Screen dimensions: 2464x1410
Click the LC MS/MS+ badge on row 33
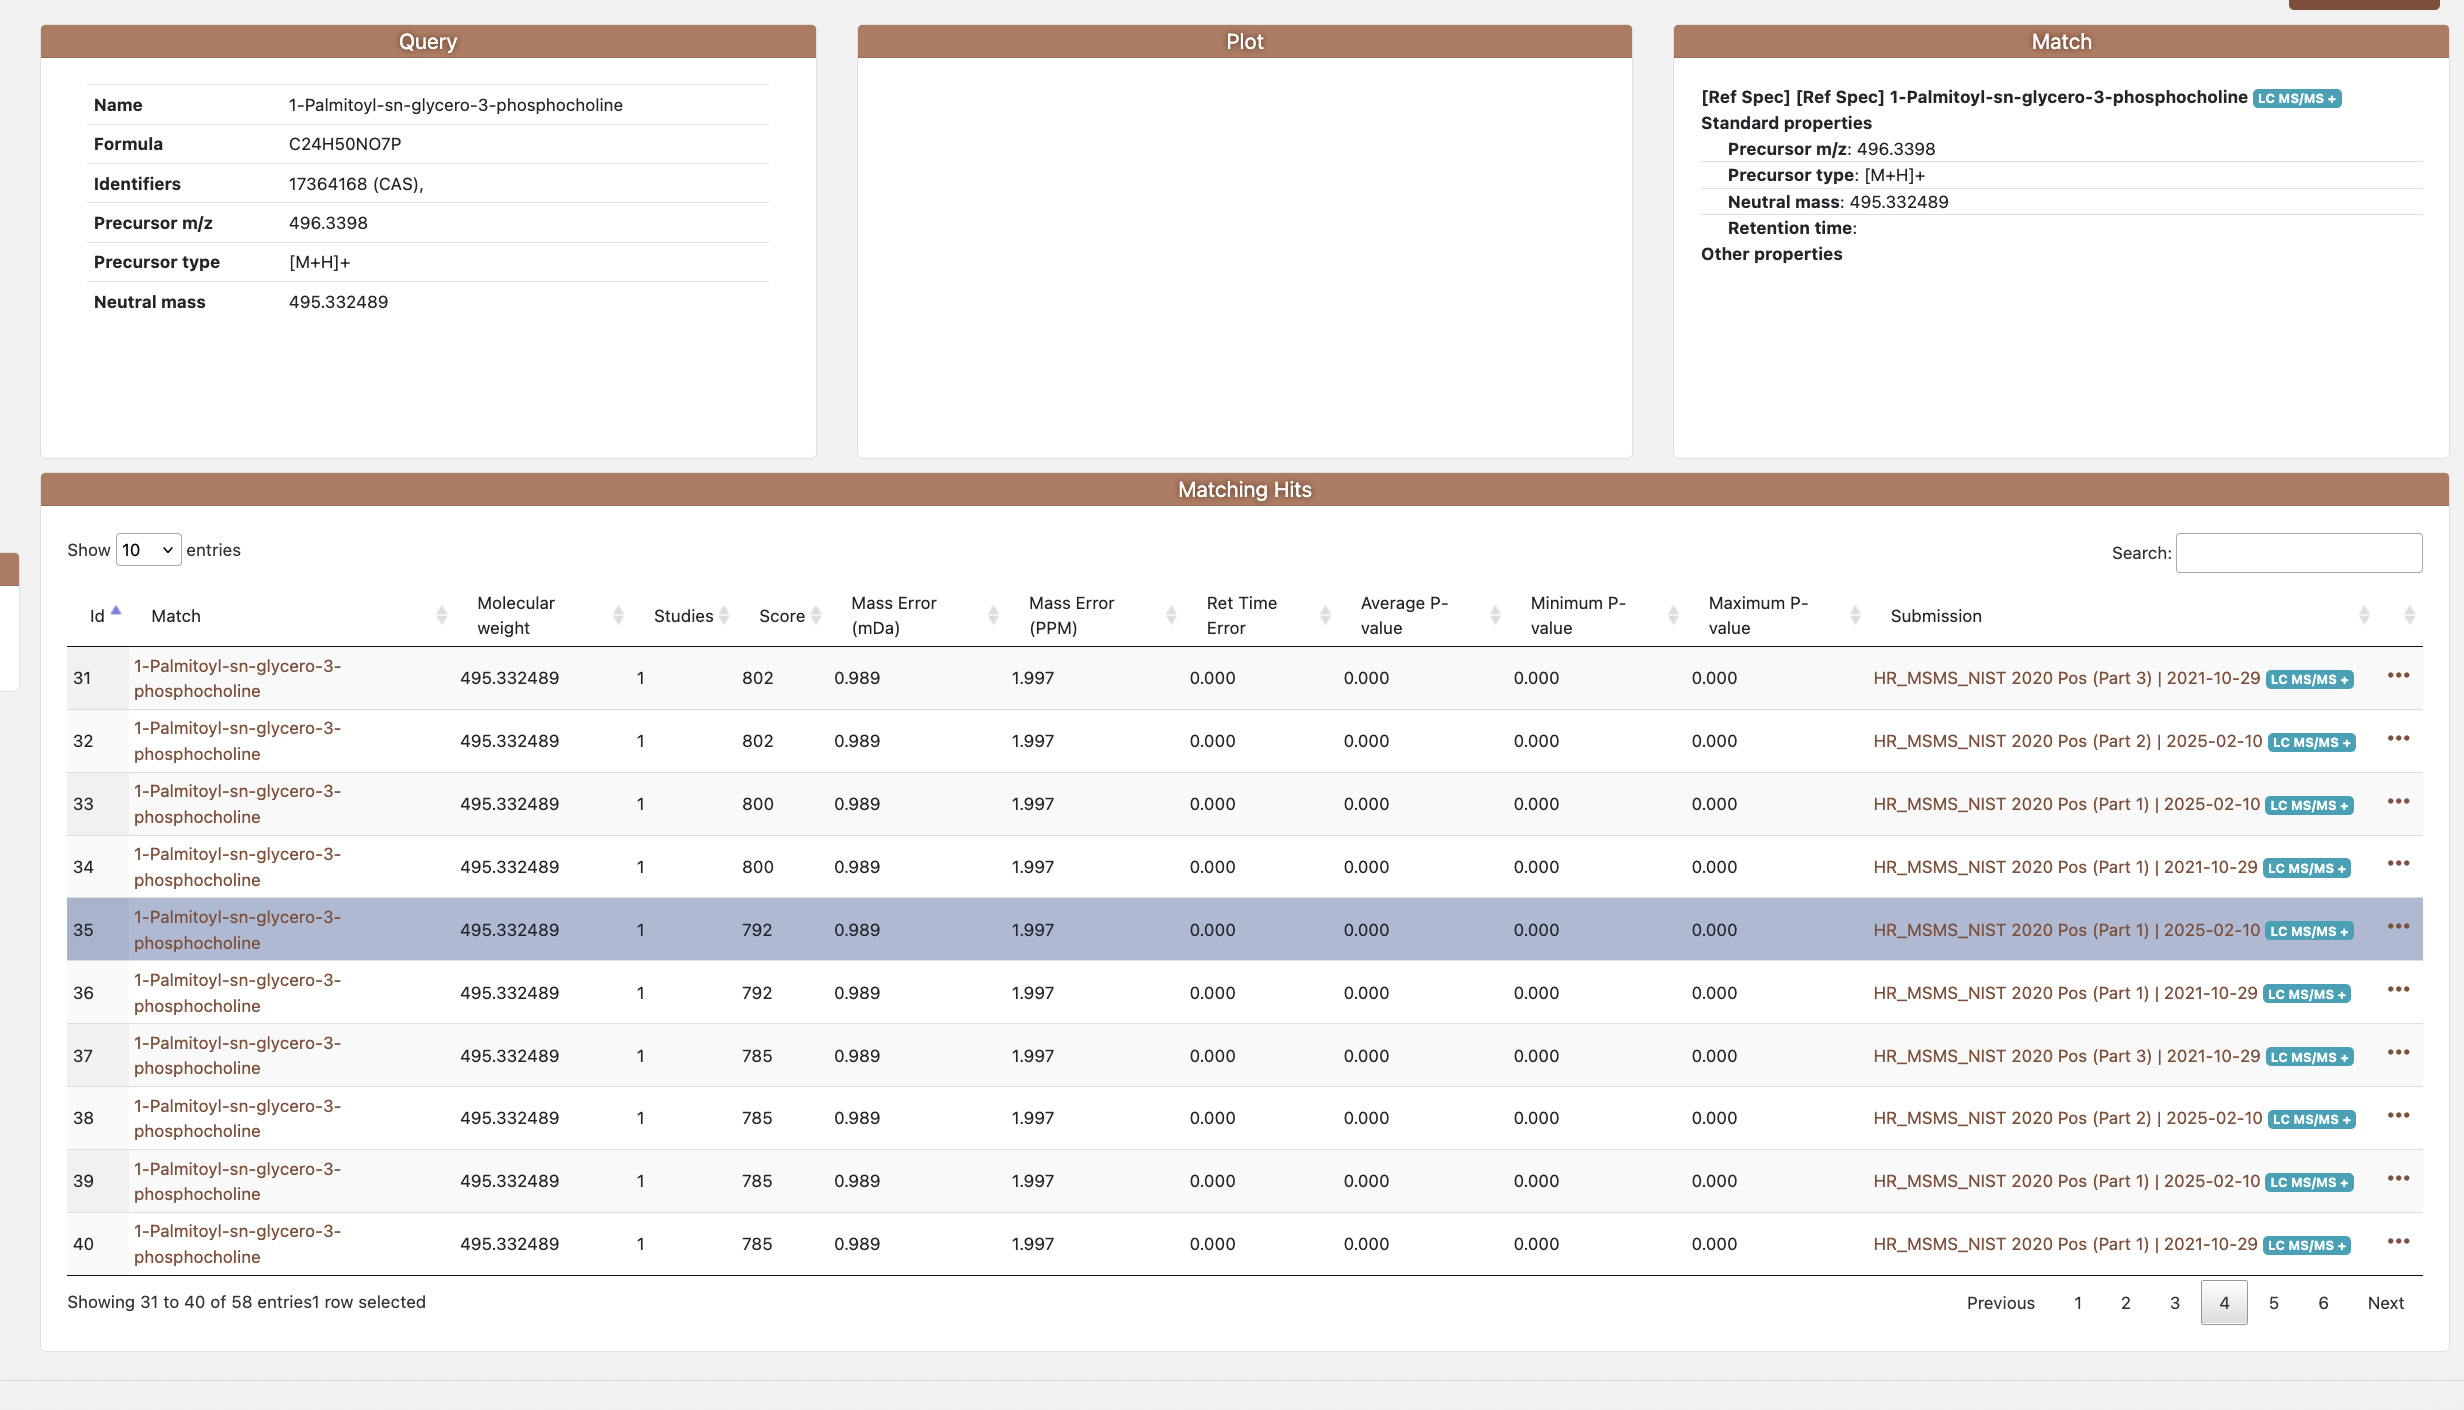(2309, 806)
